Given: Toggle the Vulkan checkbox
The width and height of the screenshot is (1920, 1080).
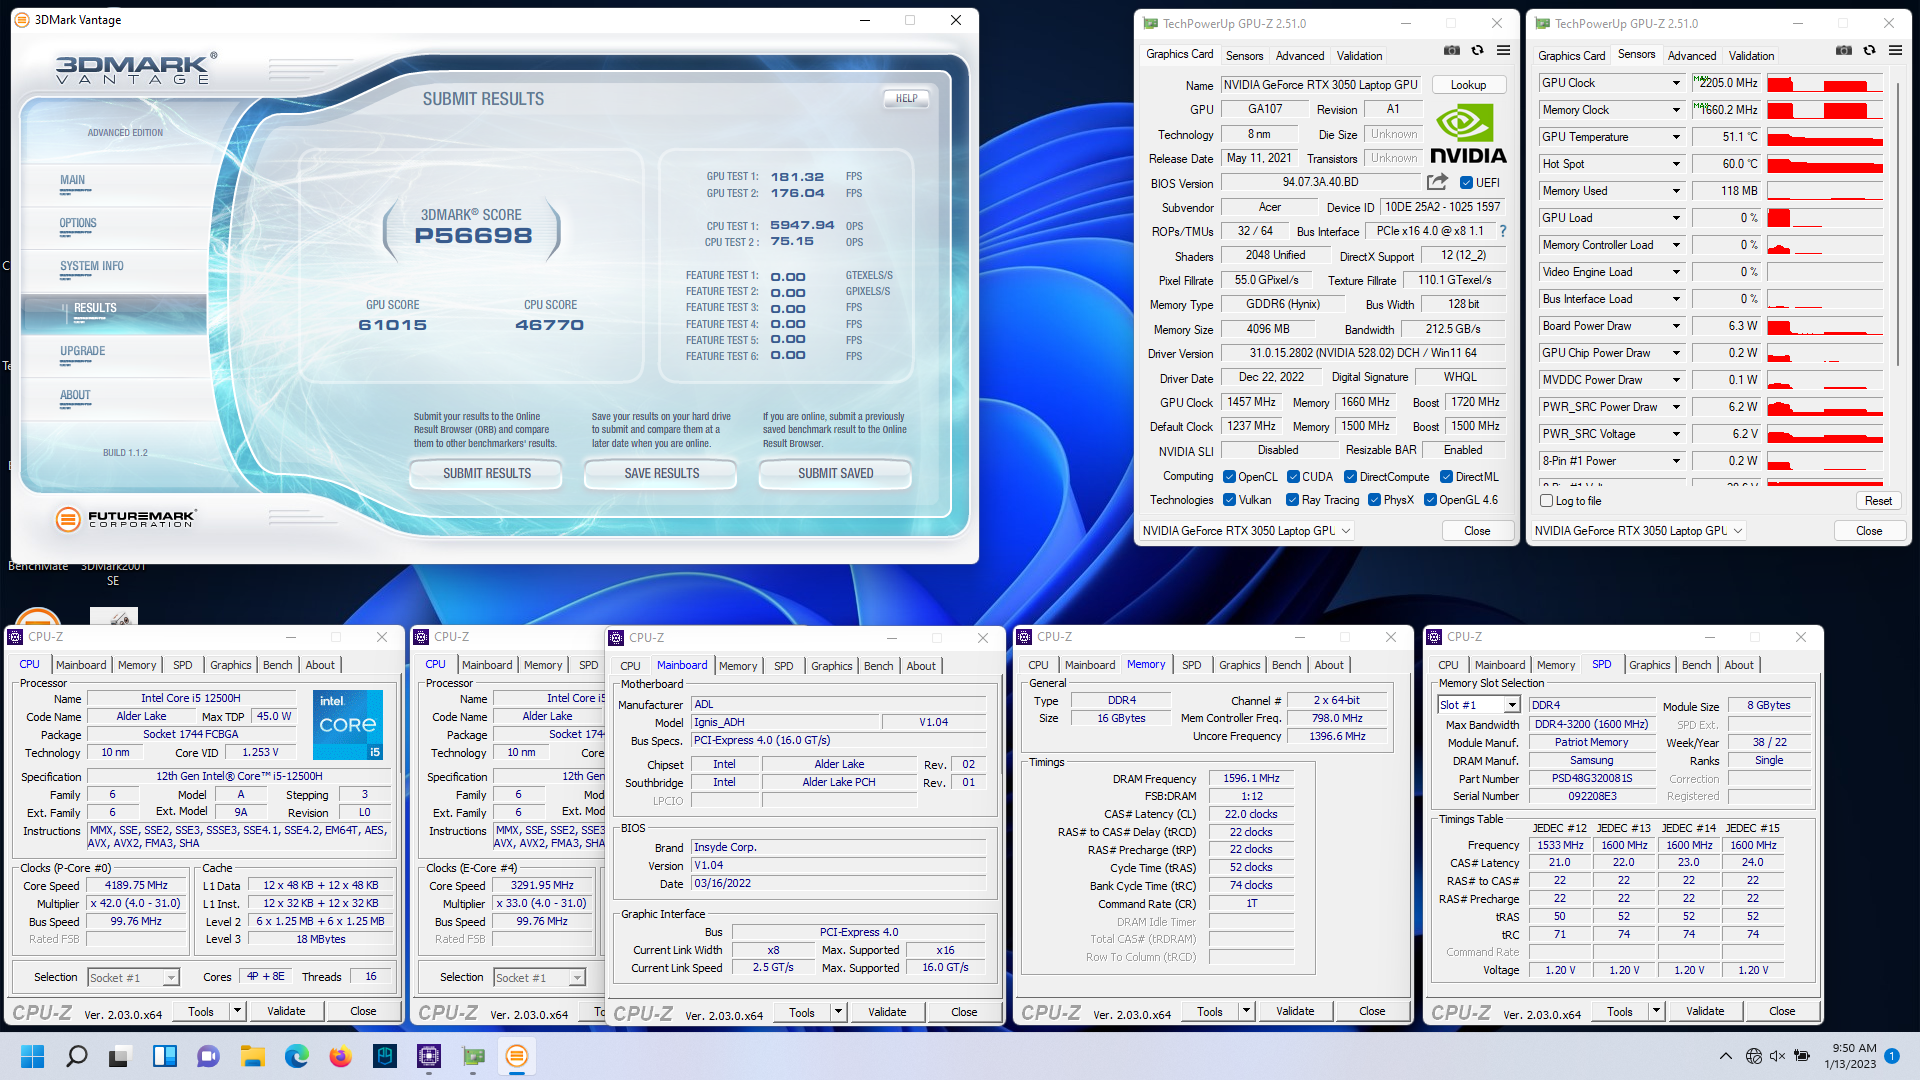Looking at the screenshot, I should (1229, 500).
